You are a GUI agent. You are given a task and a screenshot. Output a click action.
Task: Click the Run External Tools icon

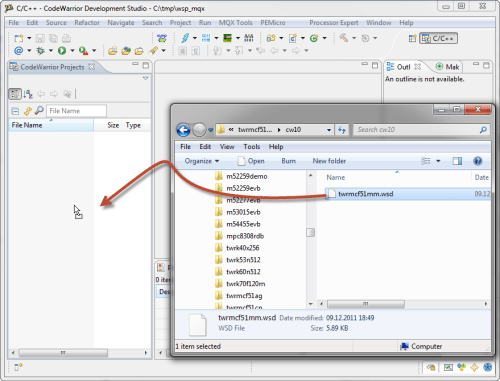(83, 51)
